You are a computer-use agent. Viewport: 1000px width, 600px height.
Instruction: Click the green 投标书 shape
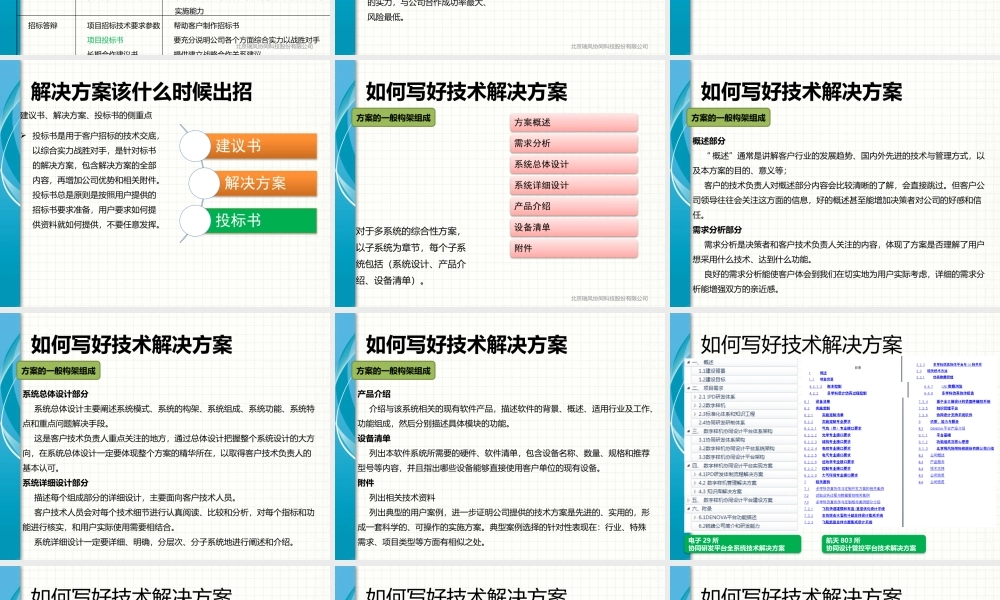click(260, 221)
